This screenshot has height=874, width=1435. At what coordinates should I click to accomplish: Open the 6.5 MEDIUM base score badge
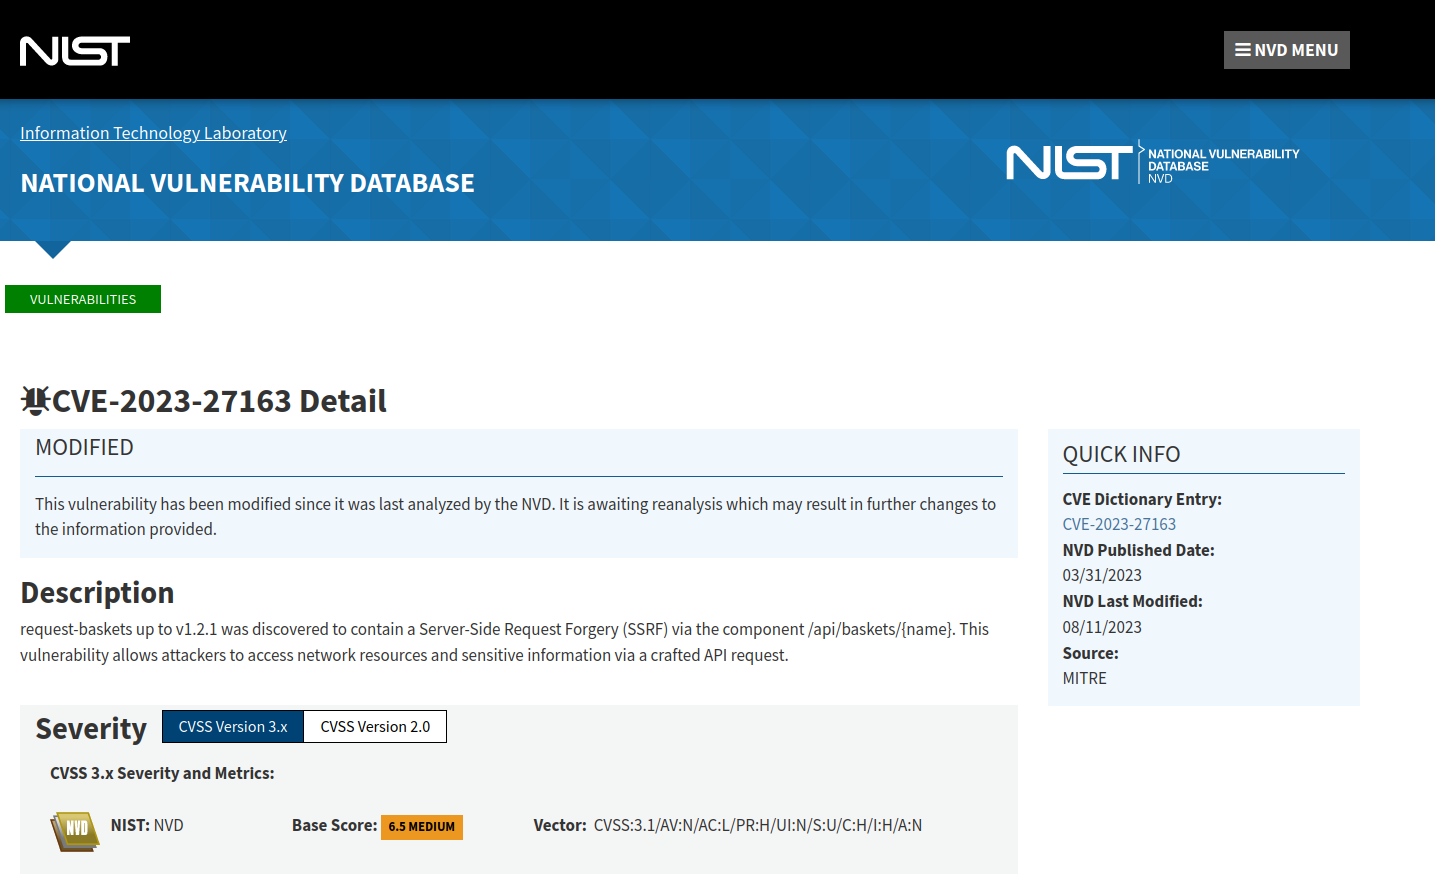[x=422, y=827]
